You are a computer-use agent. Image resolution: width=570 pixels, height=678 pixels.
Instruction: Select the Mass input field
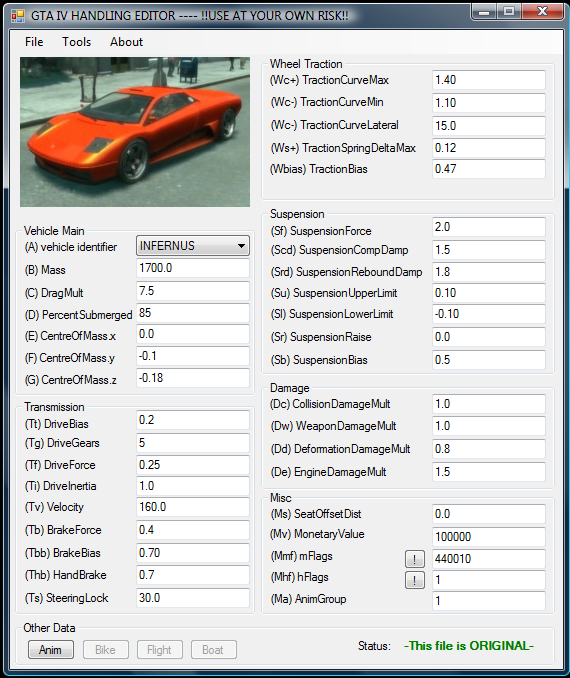coord(193,268)
